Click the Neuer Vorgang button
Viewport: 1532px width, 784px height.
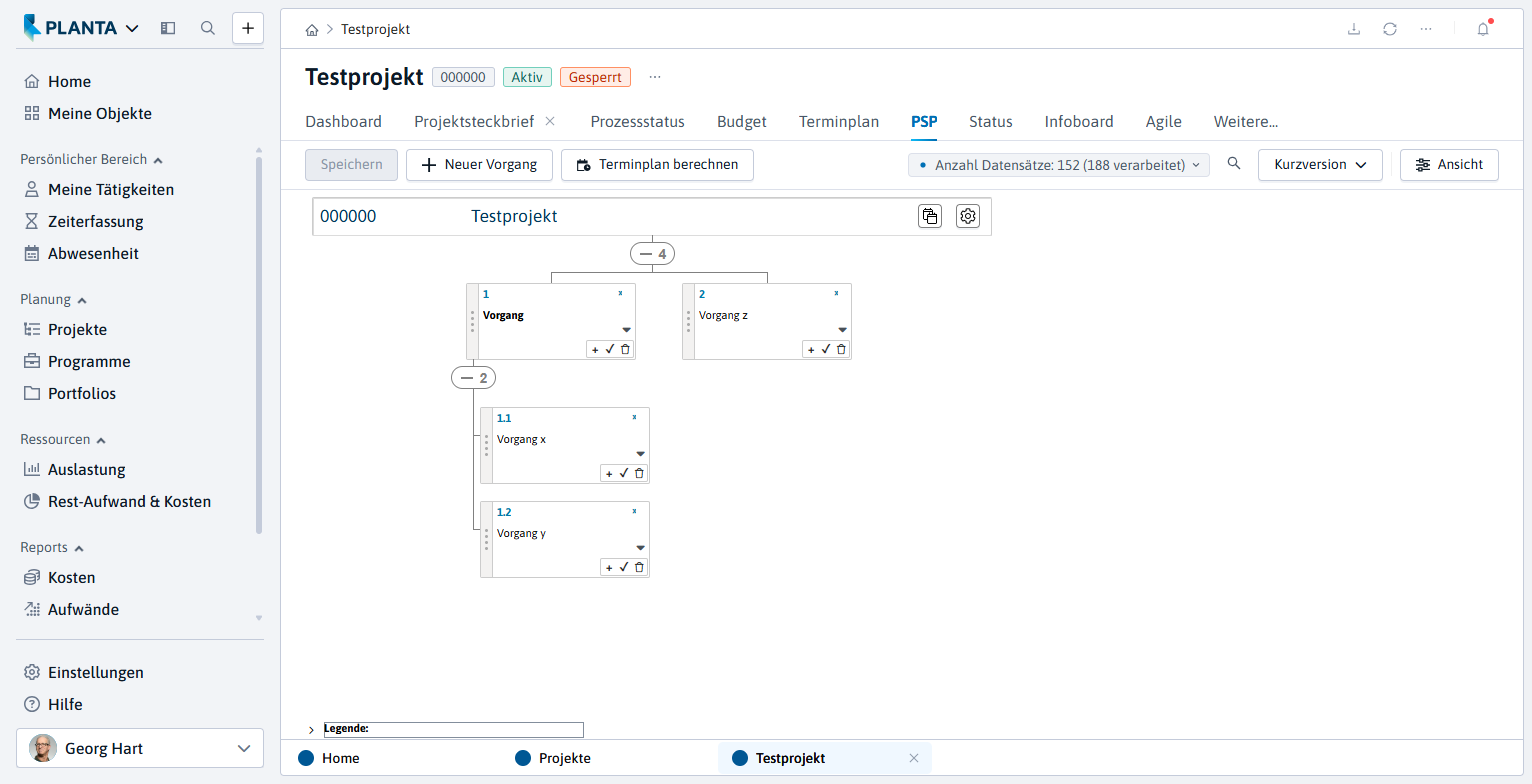pyautogui.click(x=480, y=165)
